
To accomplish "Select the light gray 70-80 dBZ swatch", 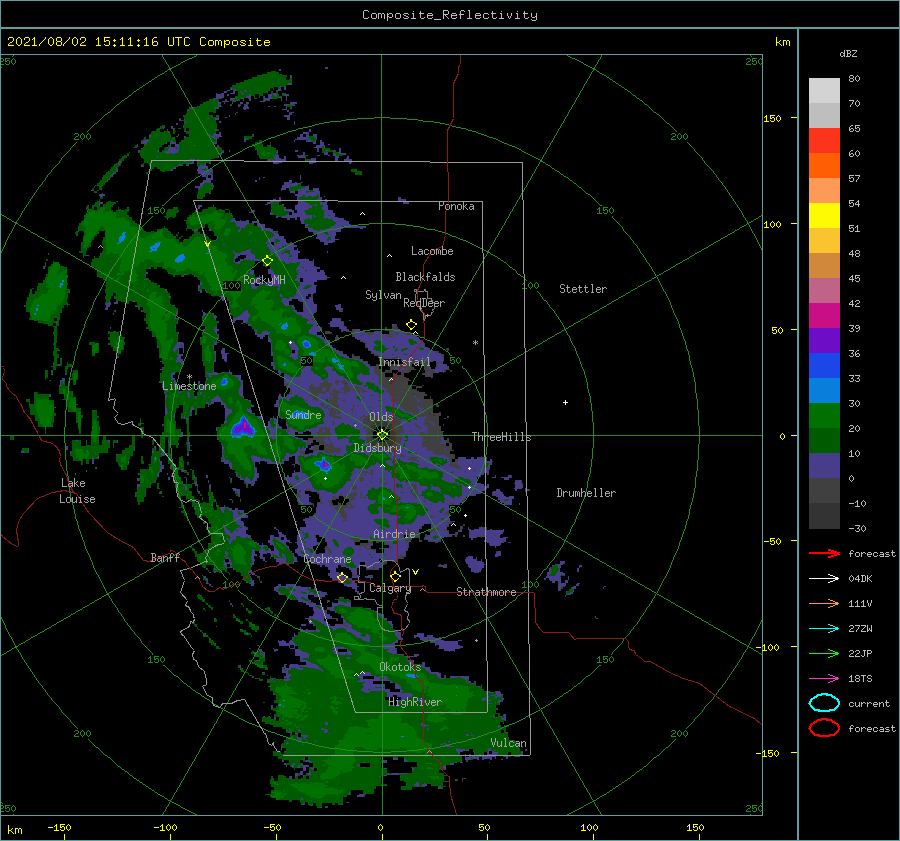I will click(824, 91).
